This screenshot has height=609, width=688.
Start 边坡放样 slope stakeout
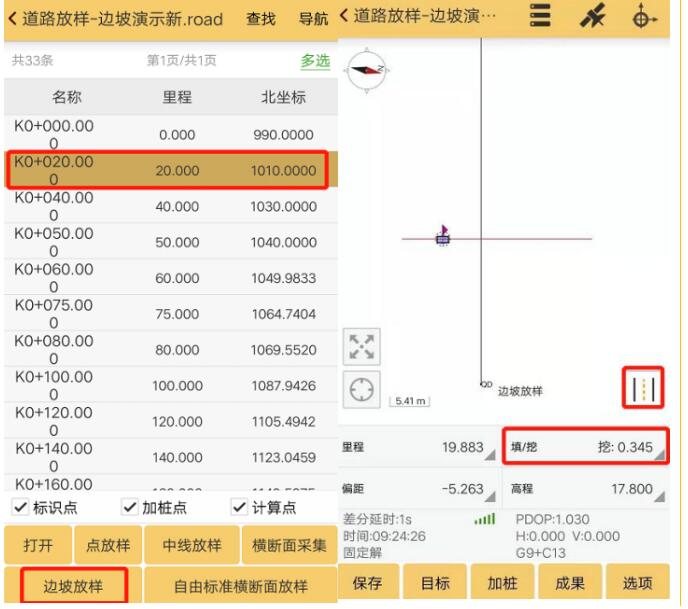[x=73, y=586]
